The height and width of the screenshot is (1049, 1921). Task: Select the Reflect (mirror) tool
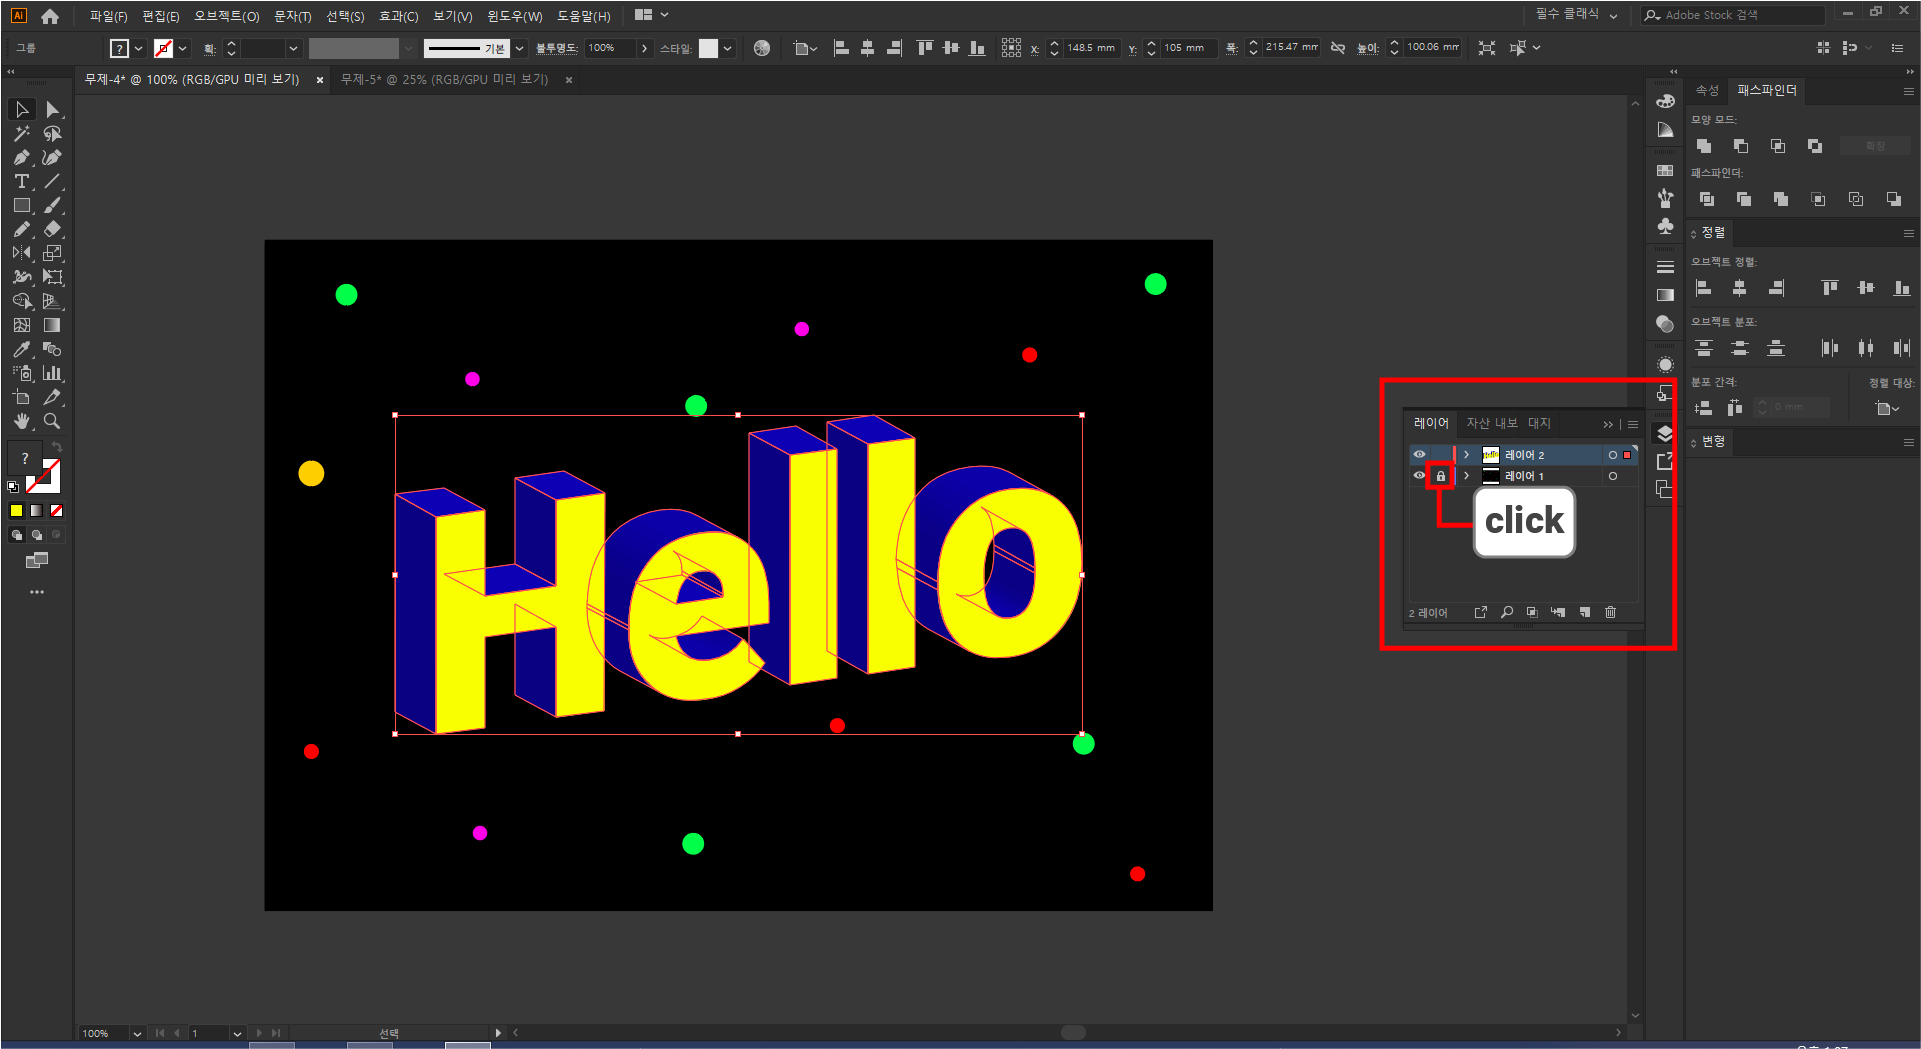tap(22, 253)
